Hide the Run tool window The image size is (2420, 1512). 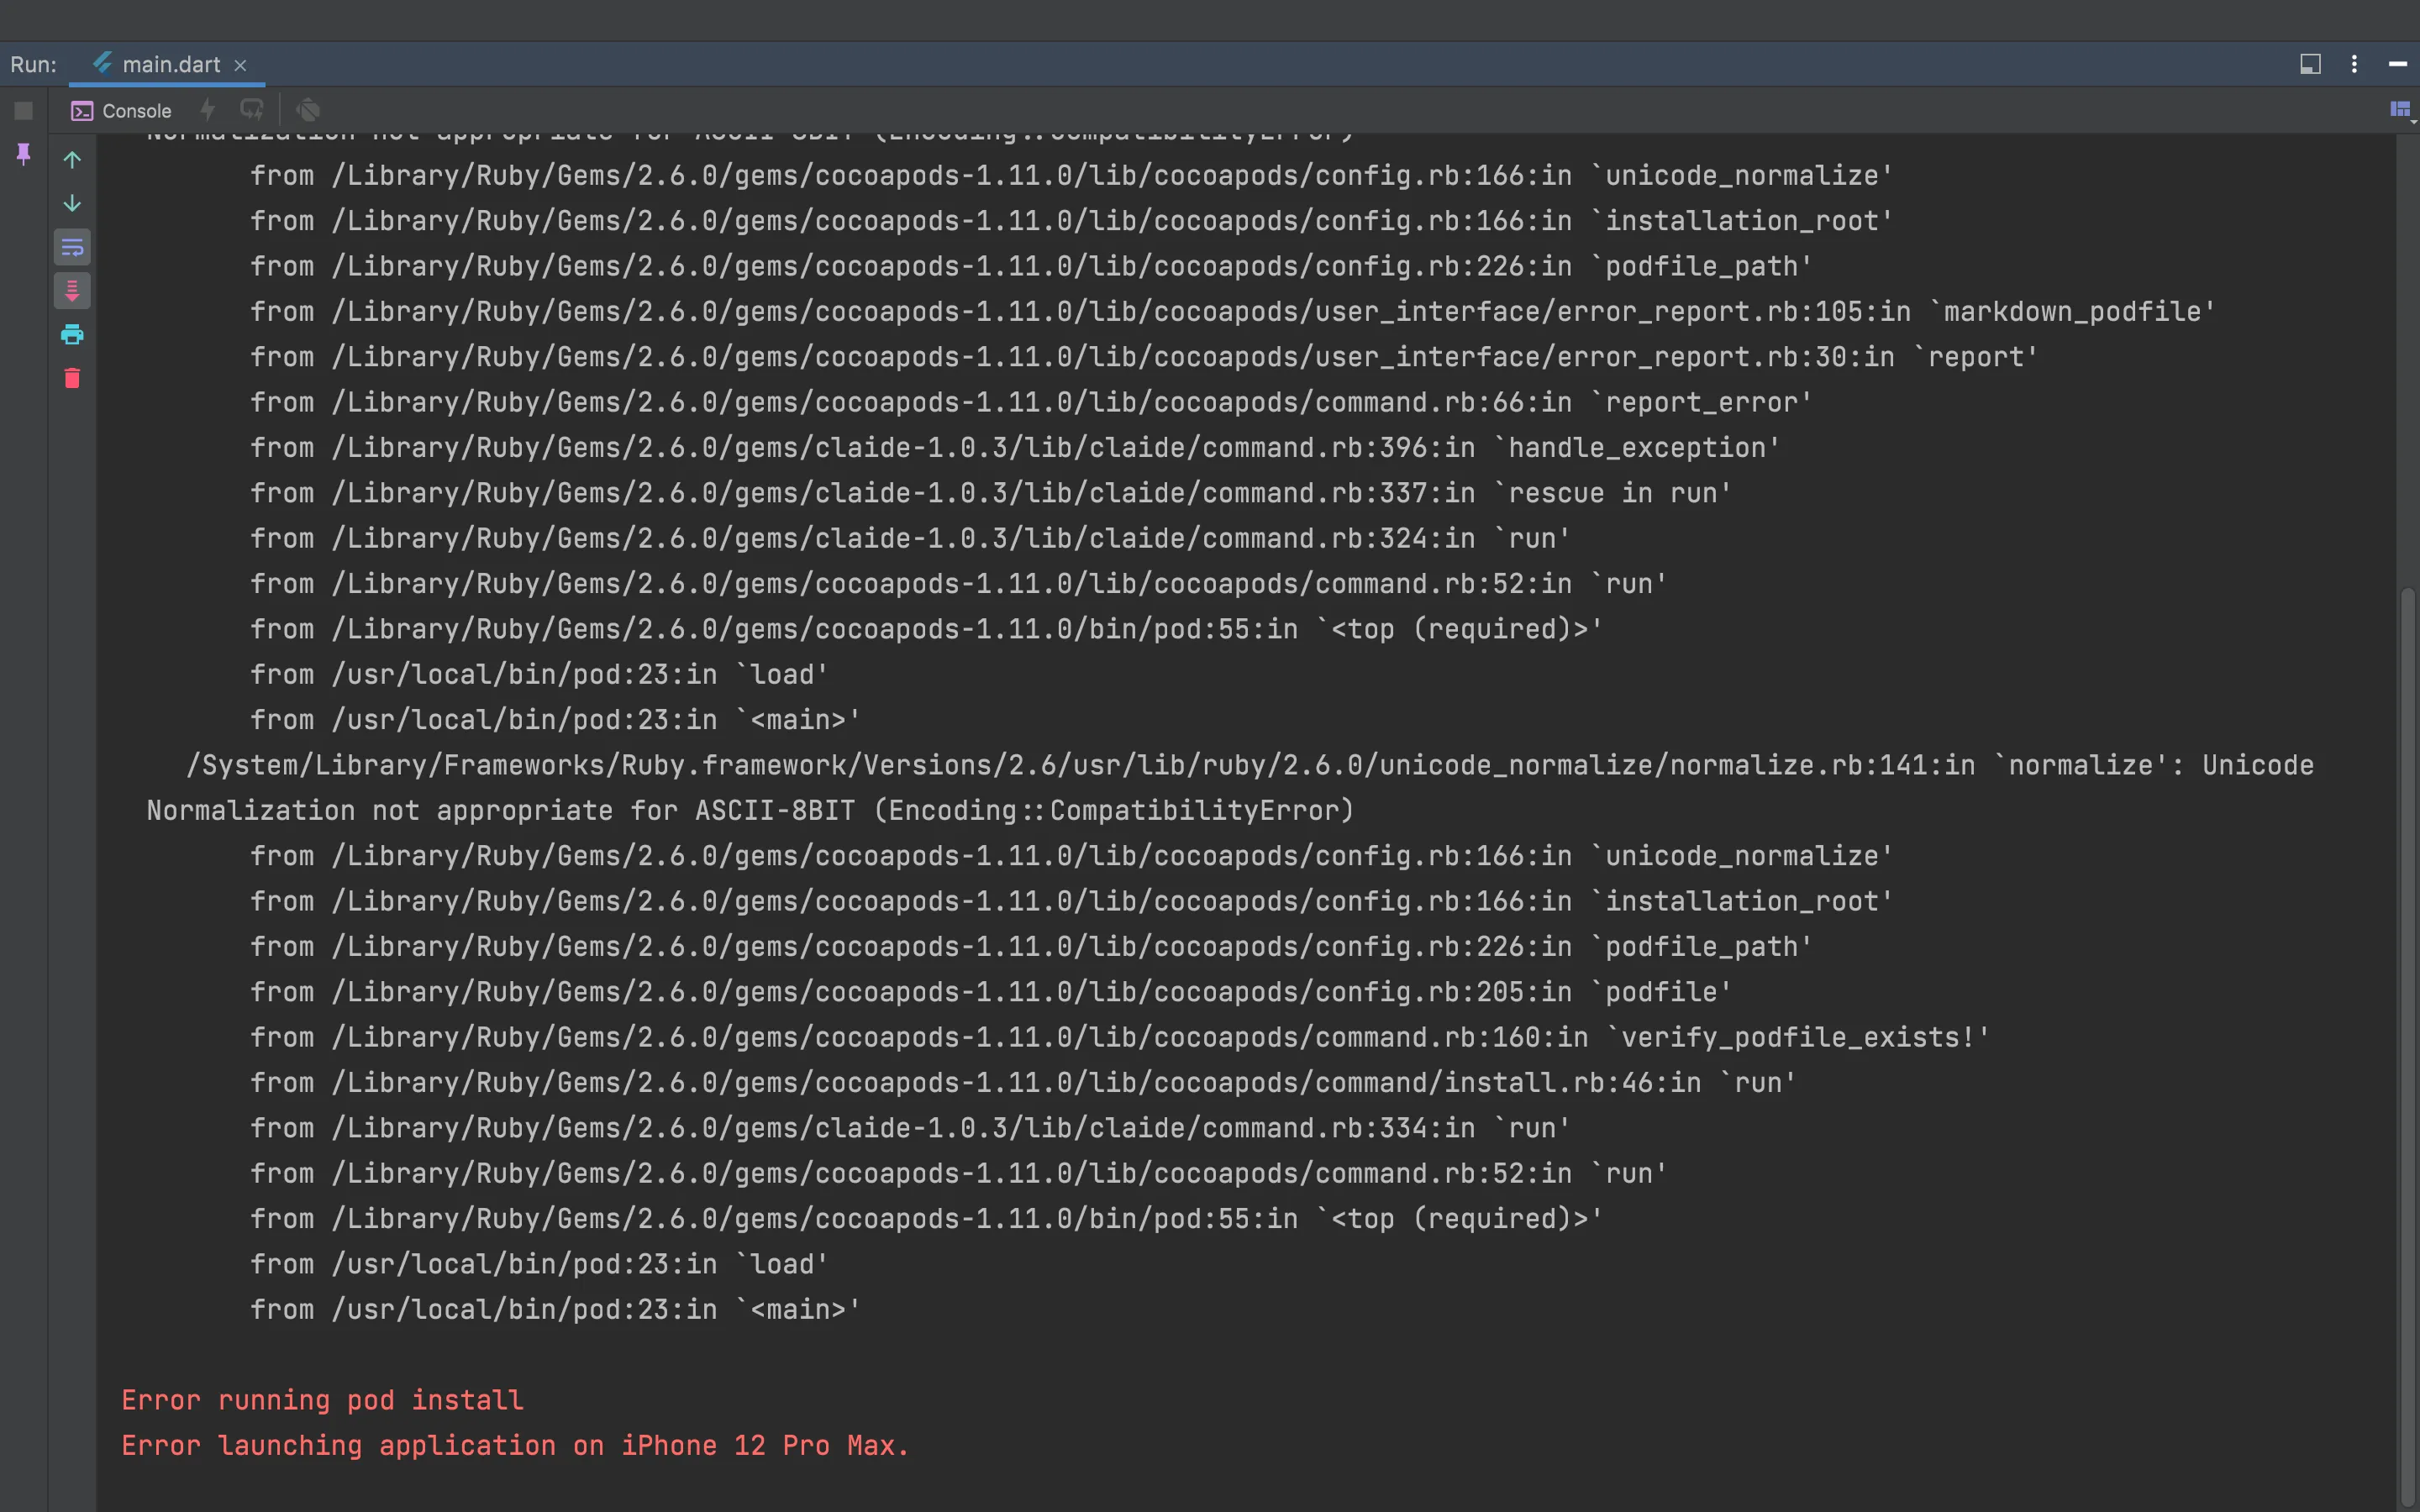[x=2397, y=64]
